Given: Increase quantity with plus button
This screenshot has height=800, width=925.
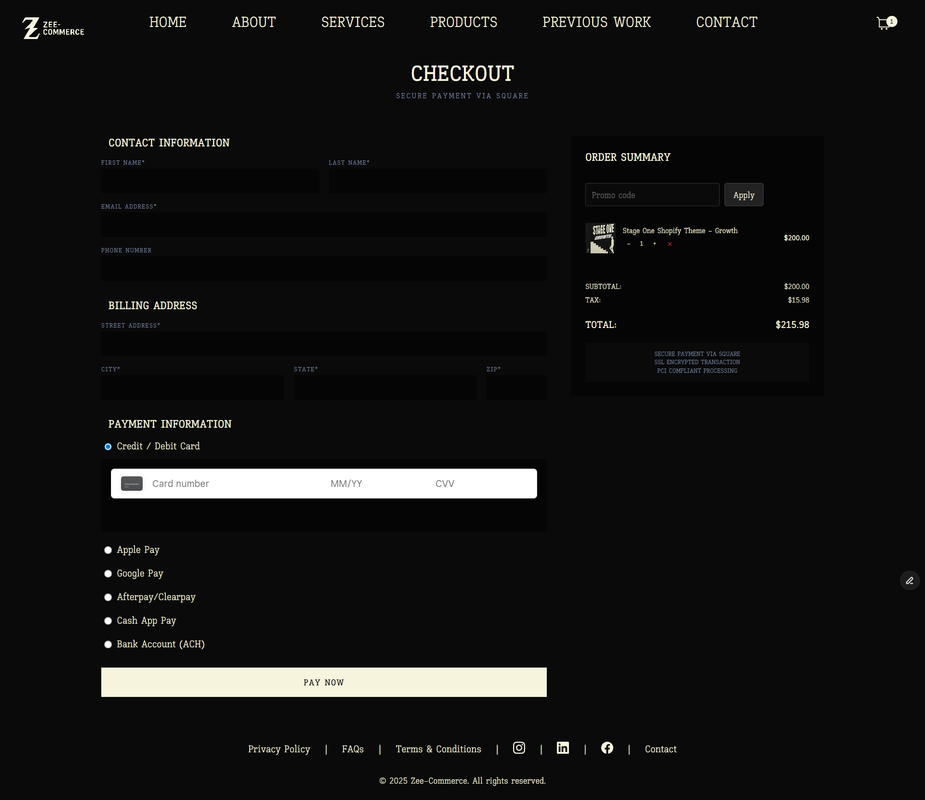Looking at the screenshot, I should tap(654, 244).
